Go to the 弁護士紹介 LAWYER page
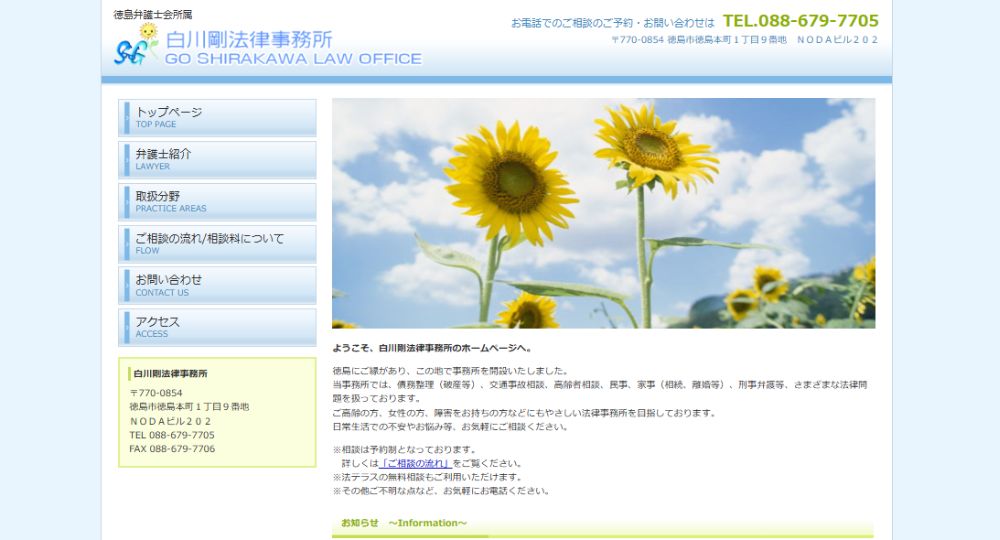This screenshot has height=540, width=1000. click(217, 159)
